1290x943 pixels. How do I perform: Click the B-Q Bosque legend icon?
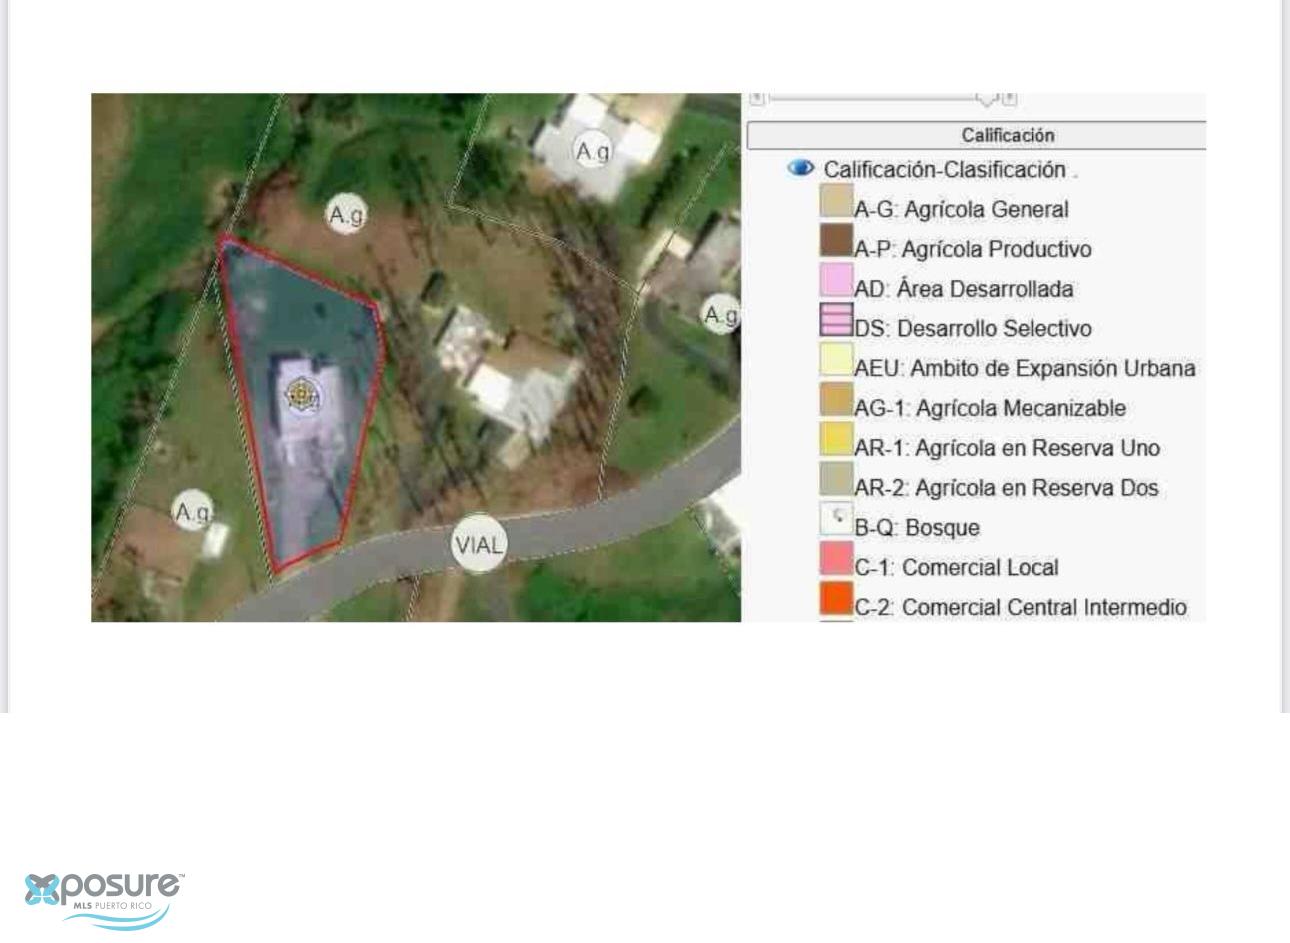(836, 518)
